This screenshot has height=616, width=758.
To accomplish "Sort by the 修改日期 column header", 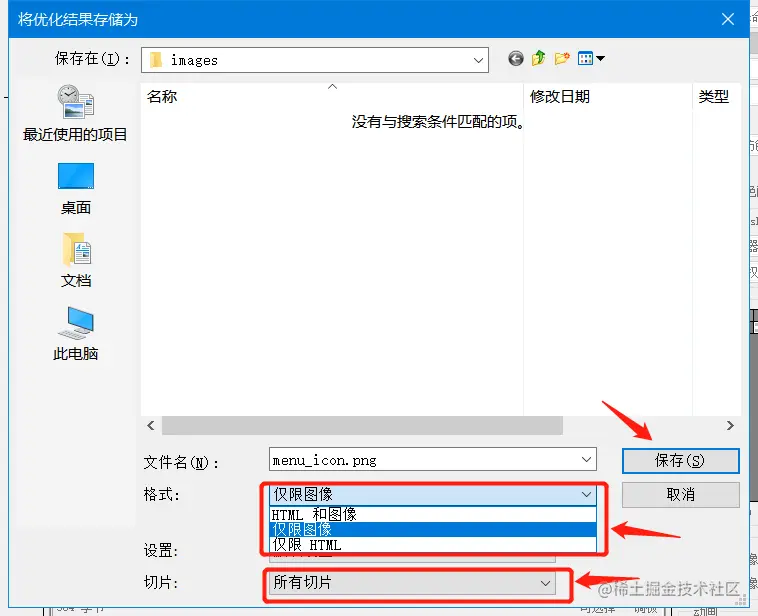I will coord(608,96).
